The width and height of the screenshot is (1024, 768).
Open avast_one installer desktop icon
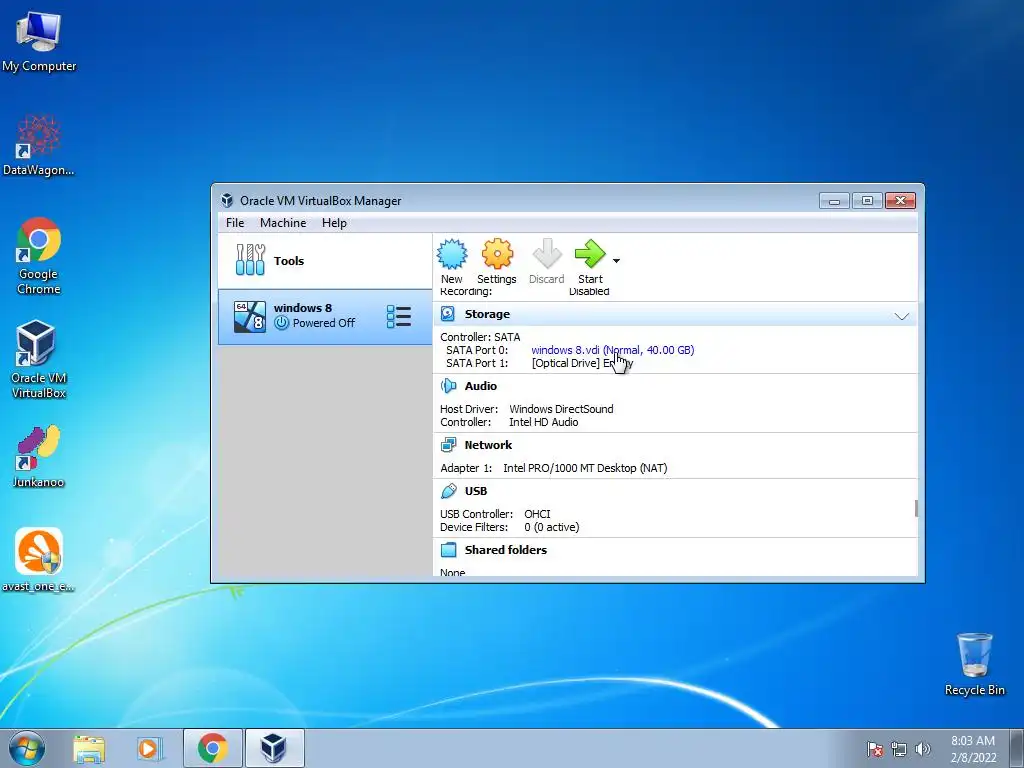[x=39, y=560]
